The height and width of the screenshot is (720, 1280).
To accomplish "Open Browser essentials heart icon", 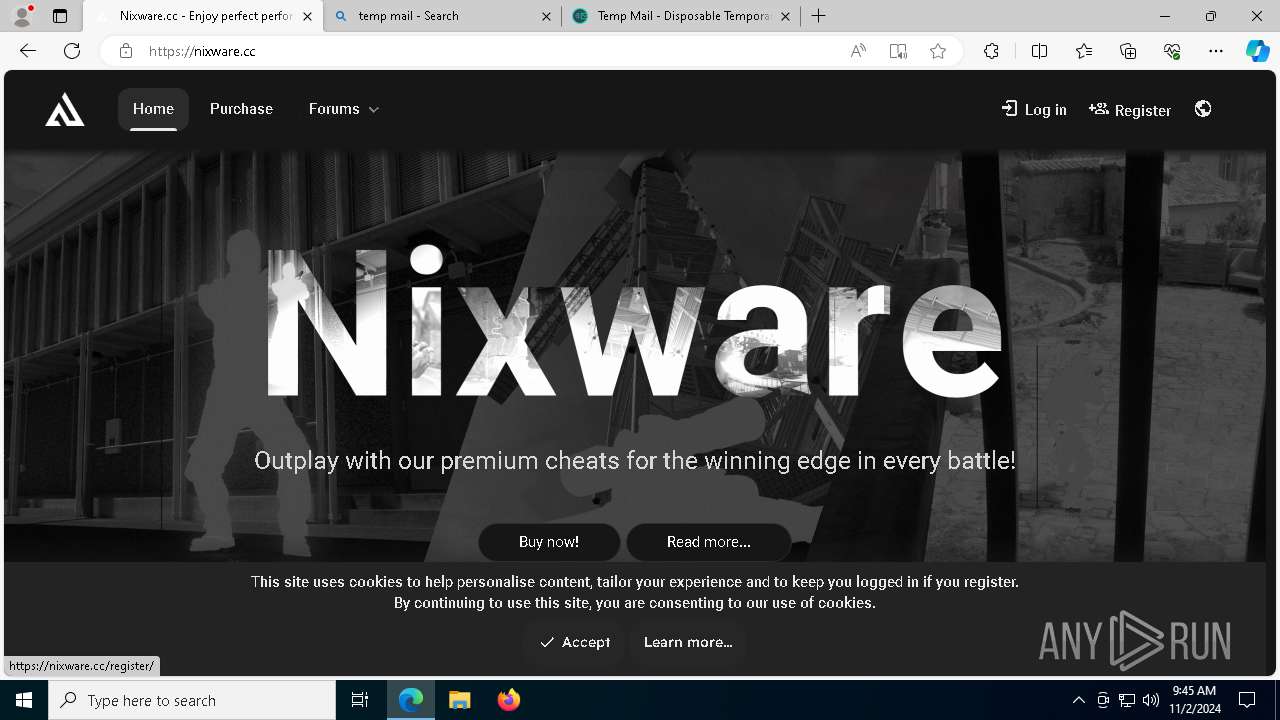I will tap(1172, 51).
